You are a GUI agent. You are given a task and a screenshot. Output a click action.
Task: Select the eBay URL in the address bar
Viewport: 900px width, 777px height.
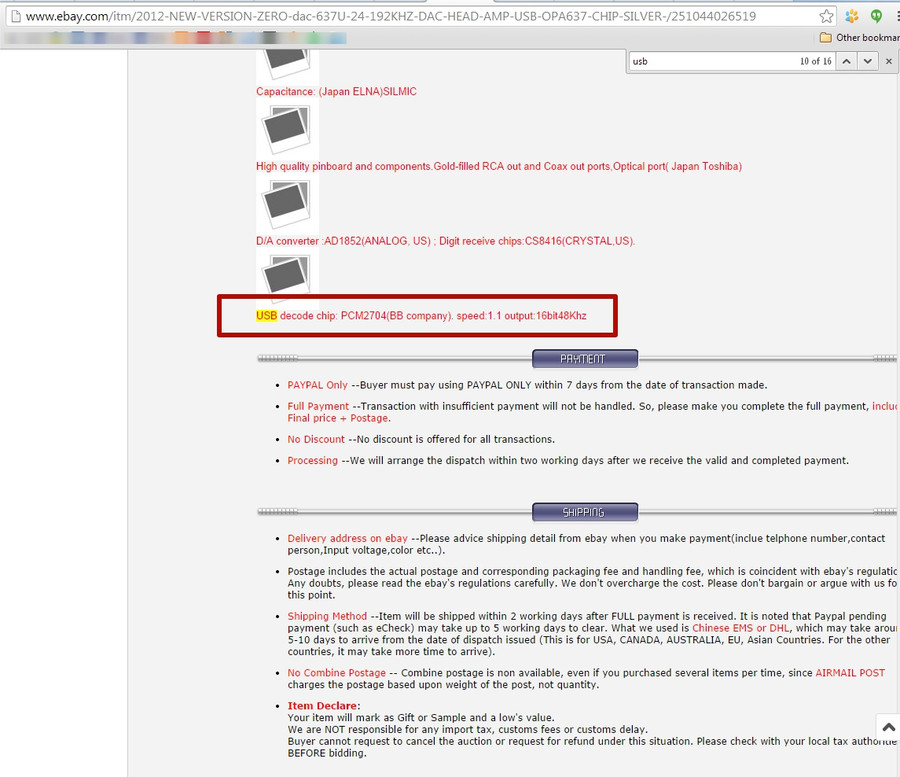tap(390, 16)
